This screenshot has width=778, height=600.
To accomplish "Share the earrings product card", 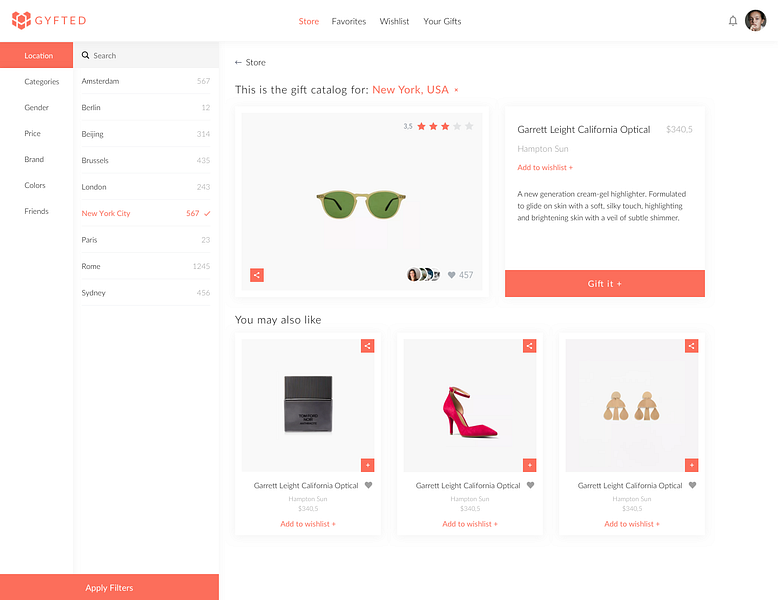I will click(692, 346).
